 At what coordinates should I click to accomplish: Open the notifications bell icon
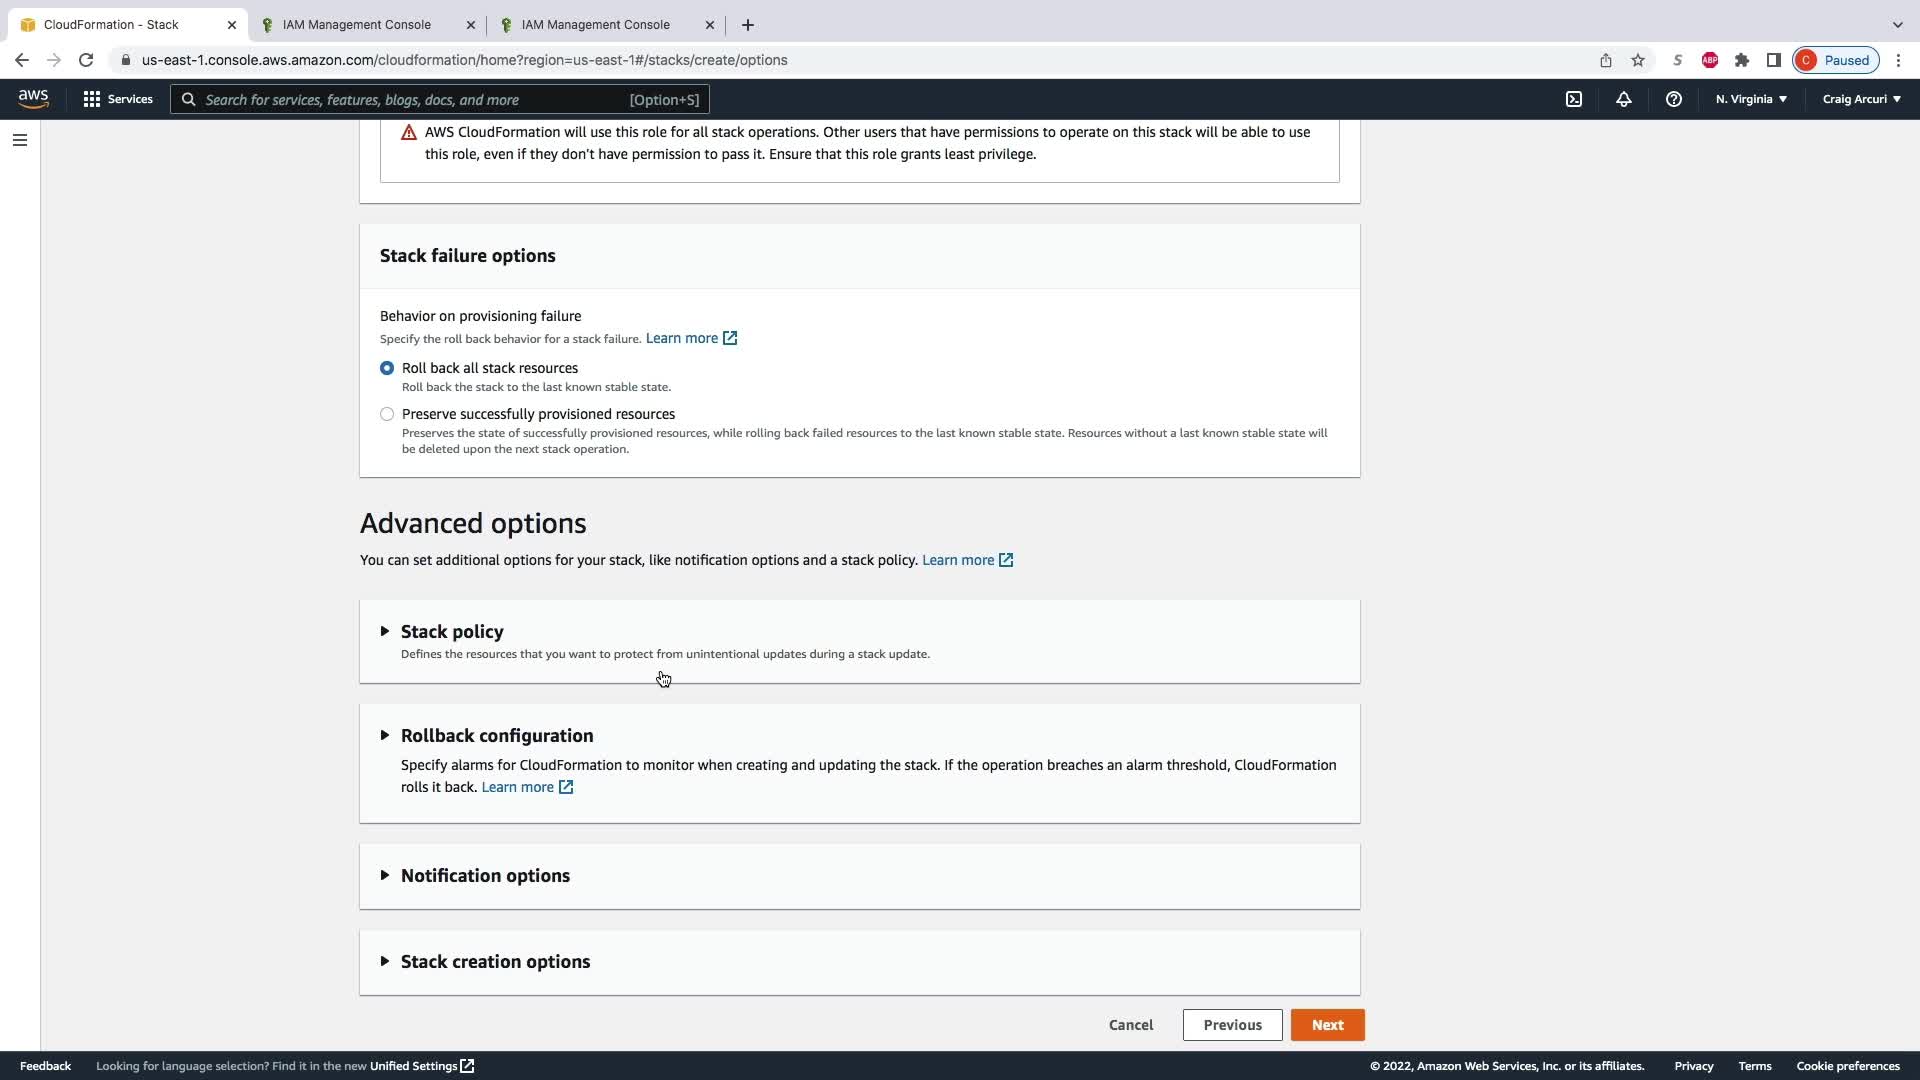tap(1624, 99)
